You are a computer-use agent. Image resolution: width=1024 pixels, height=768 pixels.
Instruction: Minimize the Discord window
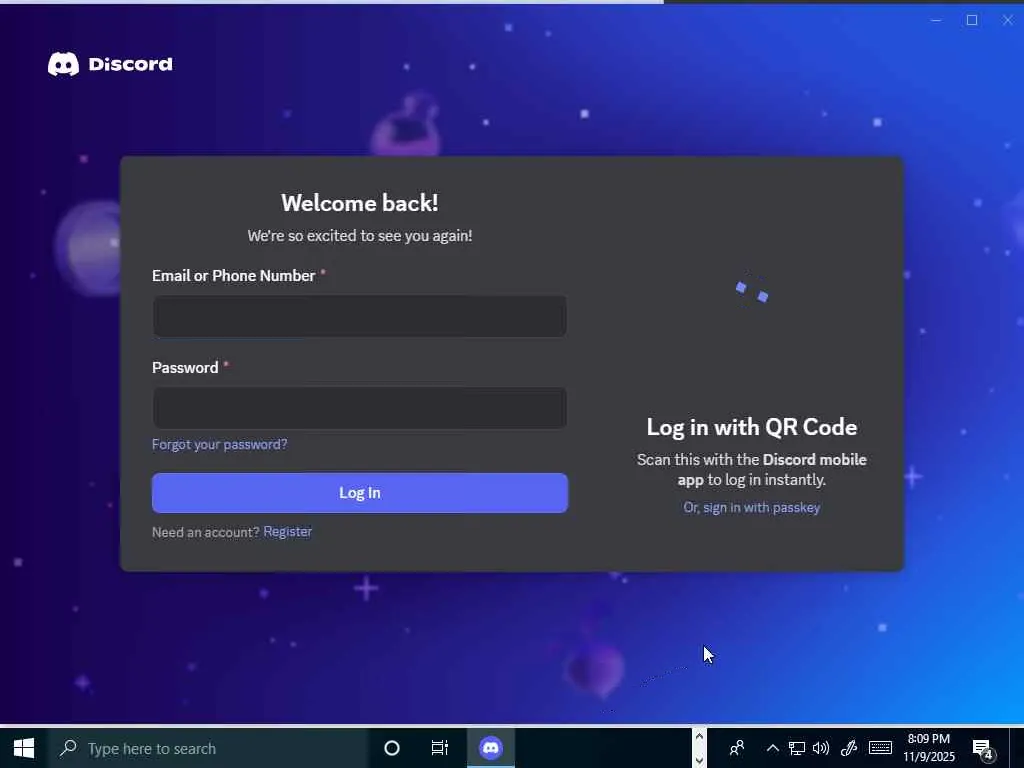936,20
